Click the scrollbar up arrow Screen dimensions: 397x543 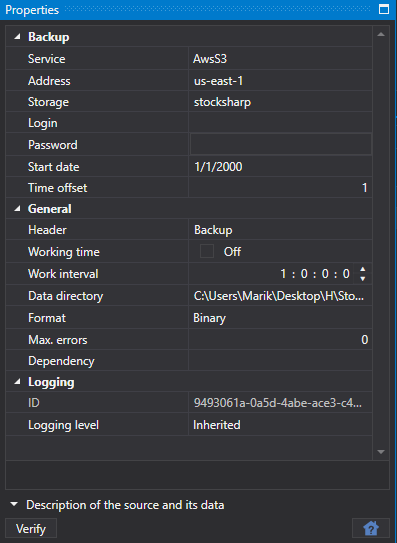tap(381, 34)
